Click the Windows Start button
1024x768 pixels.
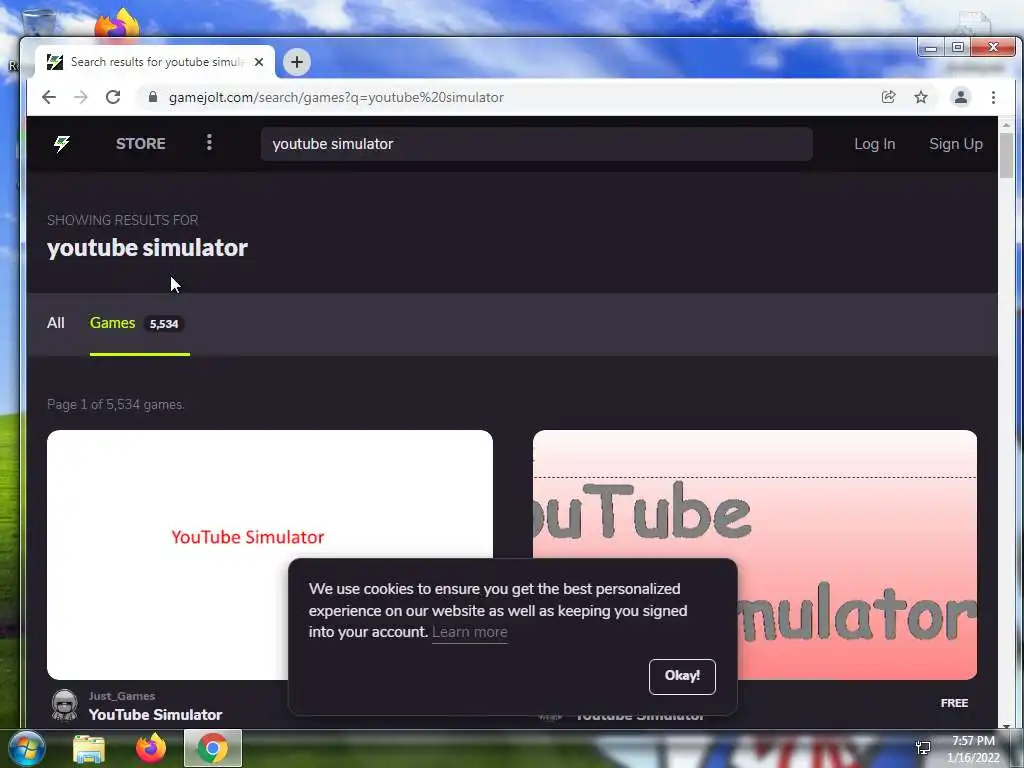pyautogui.click(x=25, y=748)
